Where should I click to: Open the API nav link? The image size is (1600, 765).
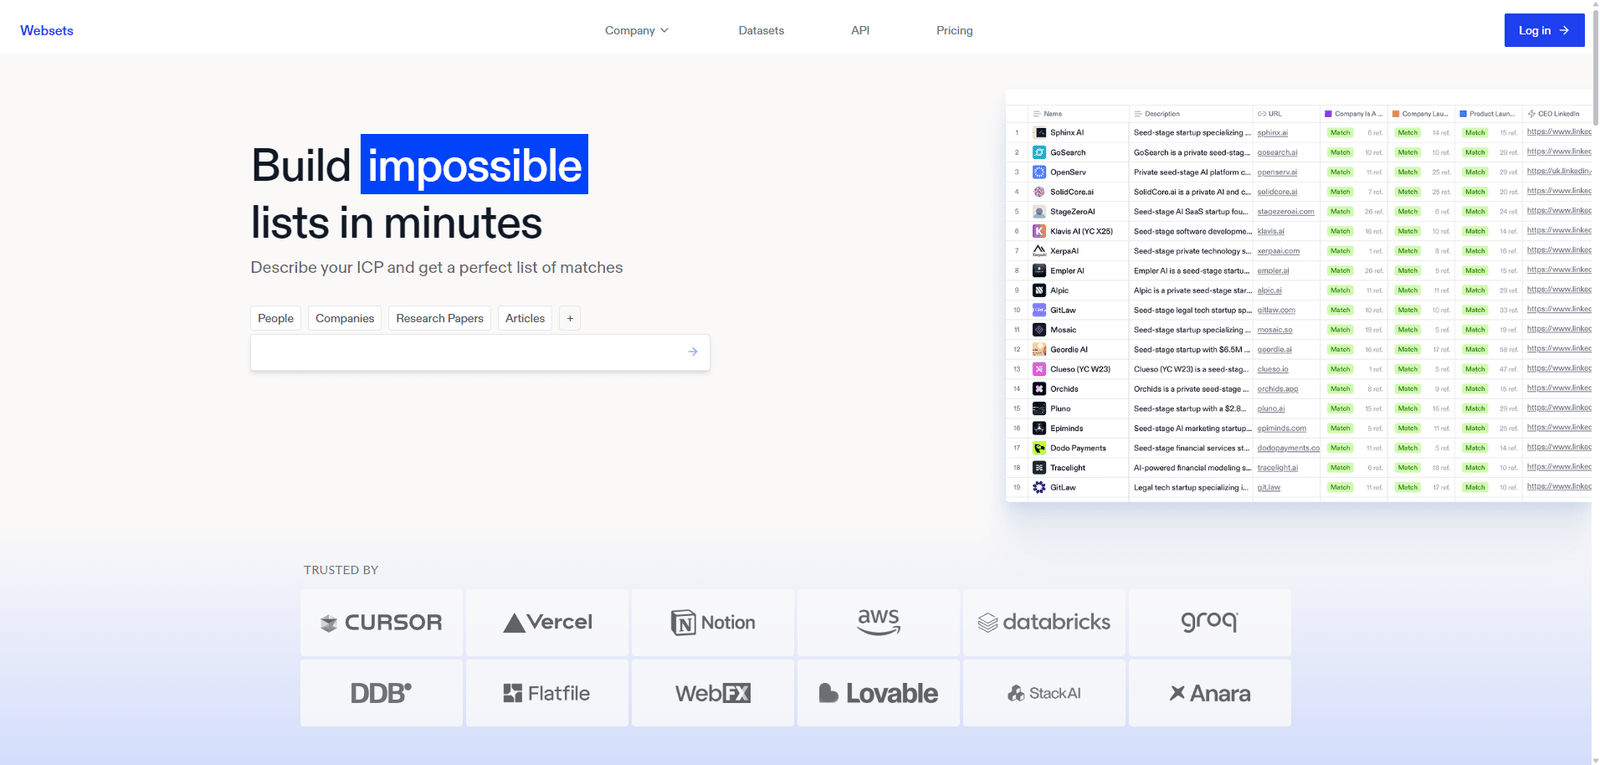point(860,31)
